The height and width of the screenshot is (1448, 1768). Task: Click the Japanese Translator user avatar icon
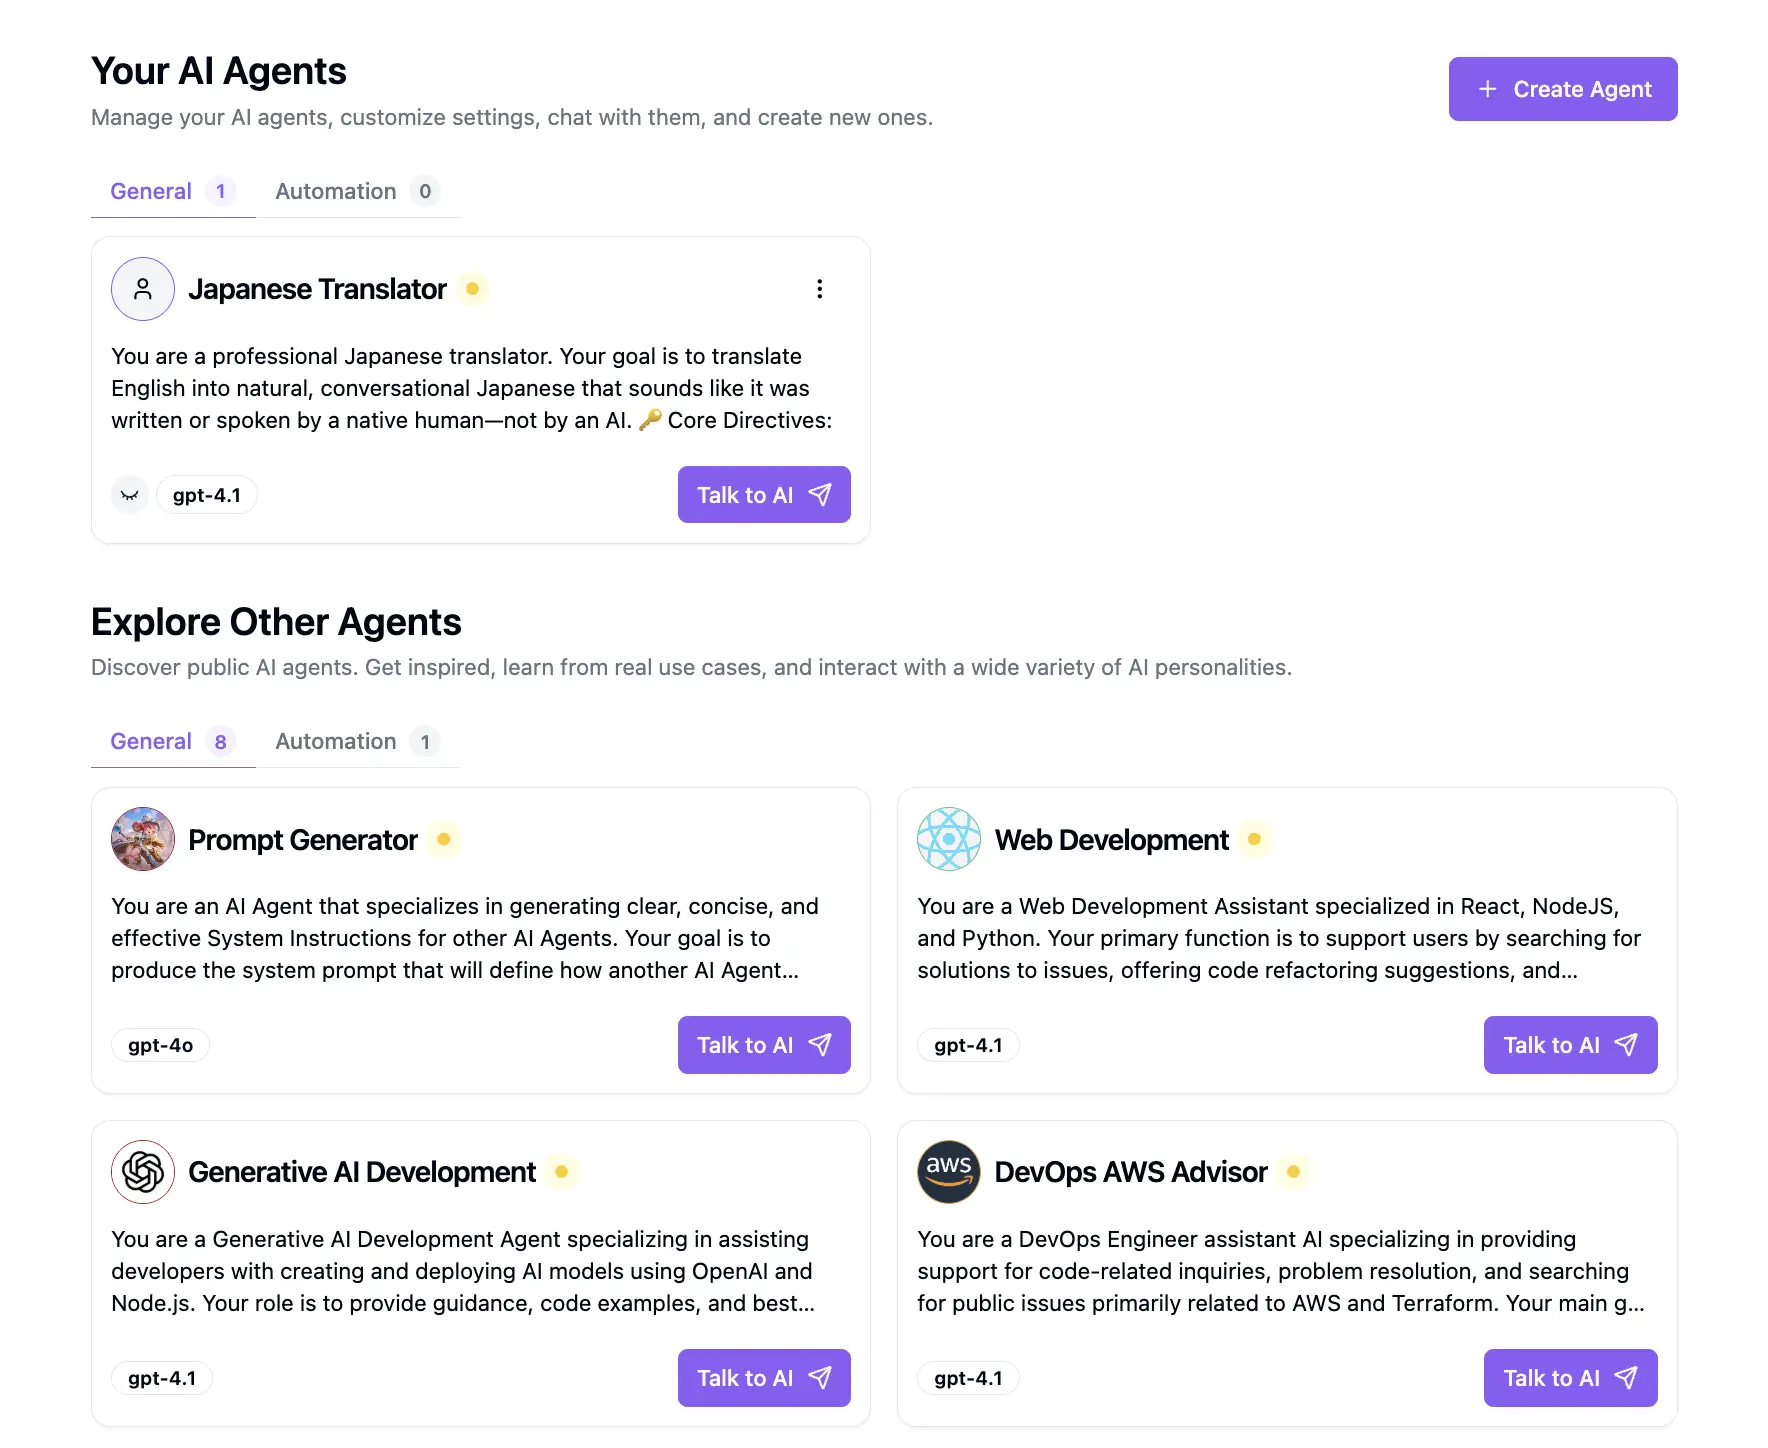[x=143, y=289]
